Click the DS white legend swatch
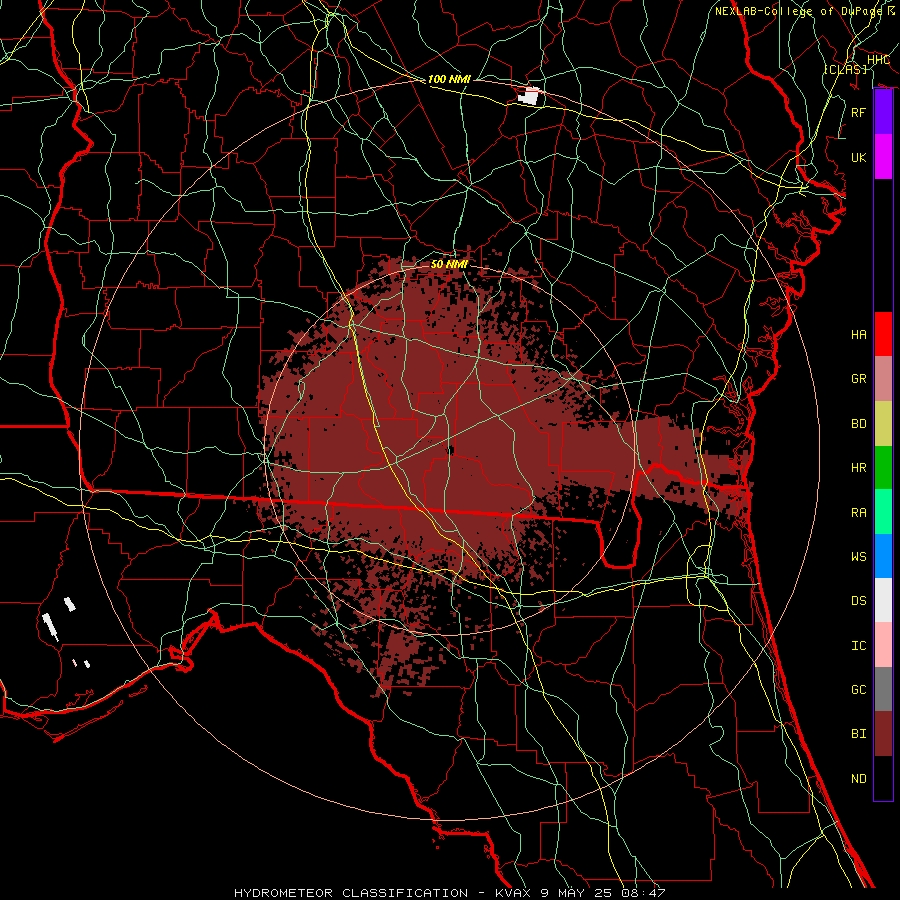 pos(883,600)
